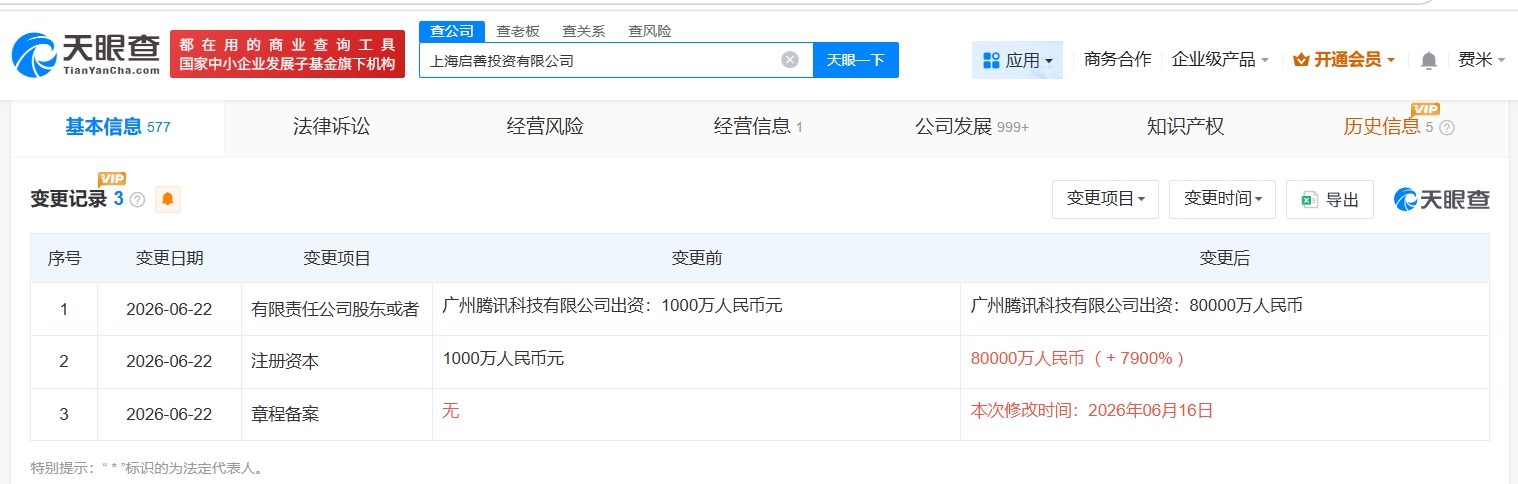
Task: Select the 查风险 search tab
Action: [650, 31]
